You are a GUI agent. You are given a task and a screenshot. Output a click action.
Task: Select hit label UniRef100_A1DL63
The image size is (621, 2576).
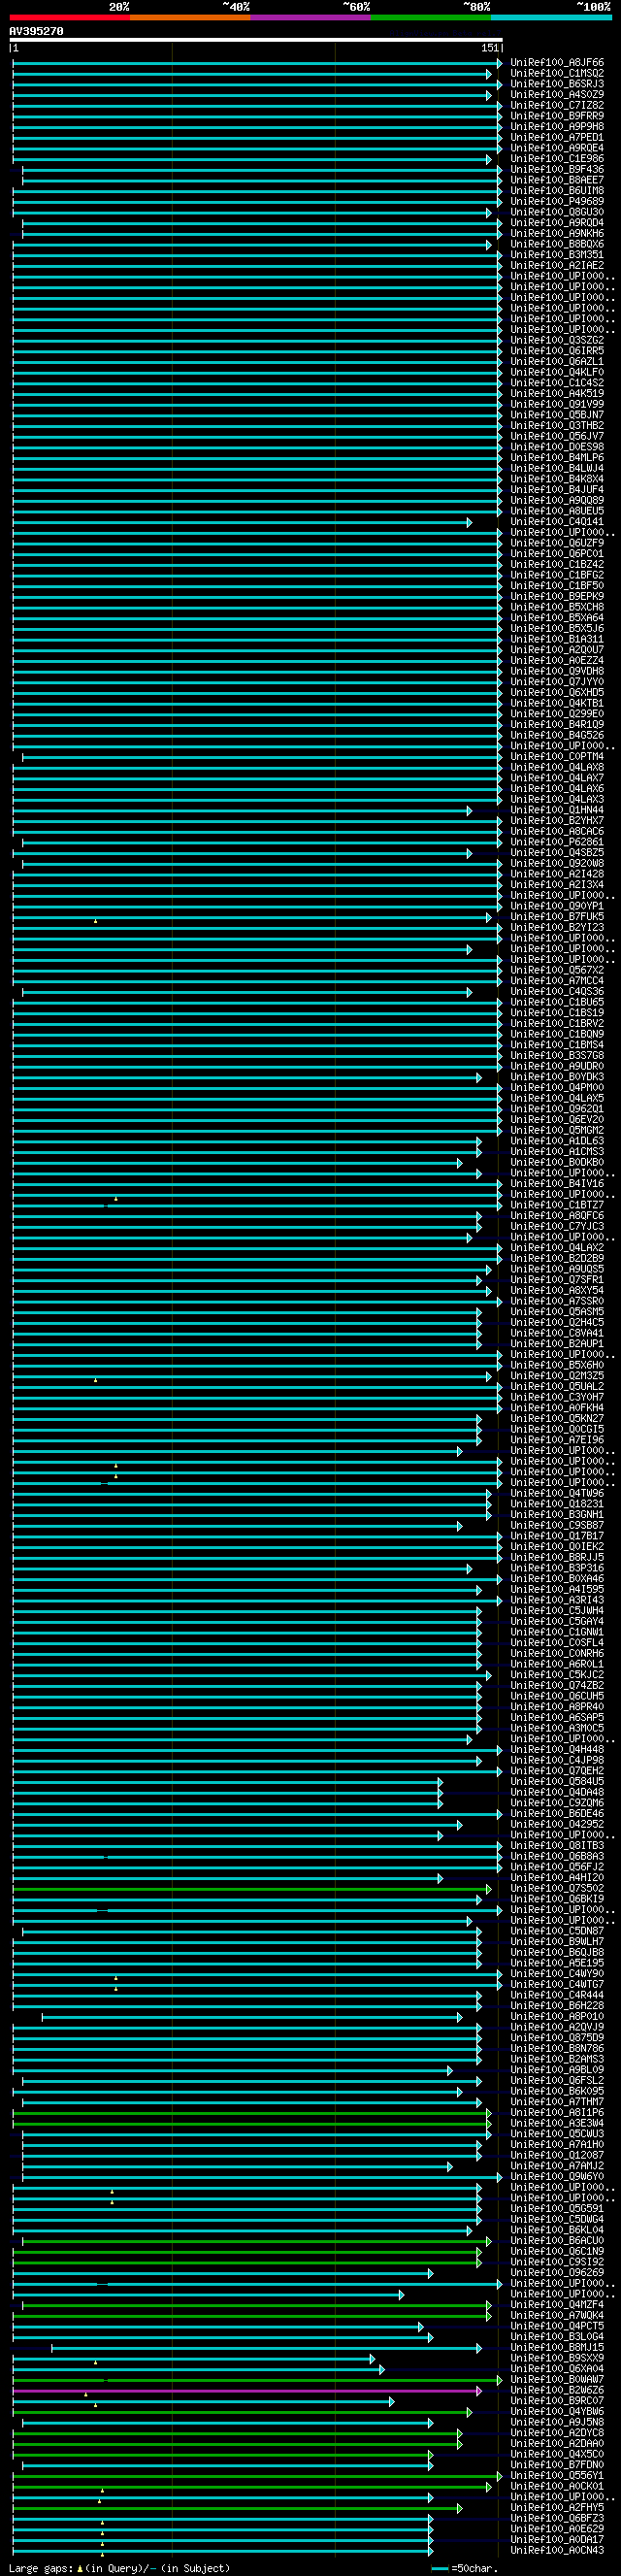[x=557, y=1140]
